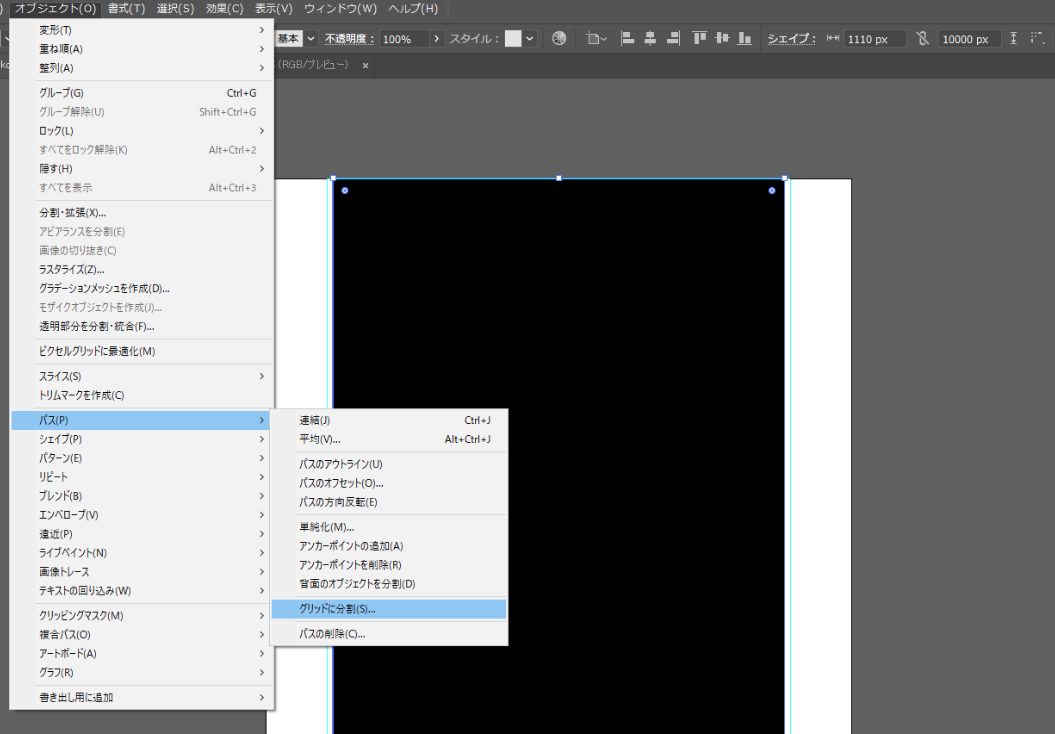Click the 不透明度 label link
1055x734 pixels.
coord(349,39)
